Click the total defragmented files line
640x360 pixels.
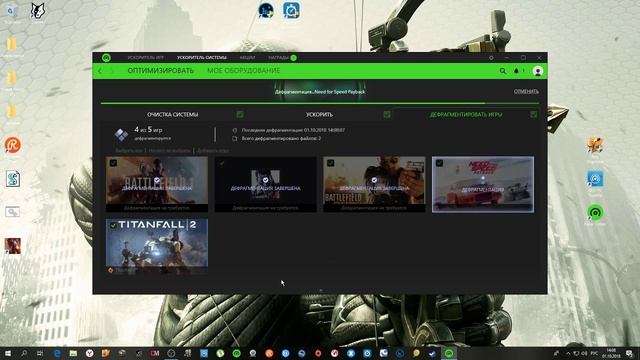tap(281, 139)
